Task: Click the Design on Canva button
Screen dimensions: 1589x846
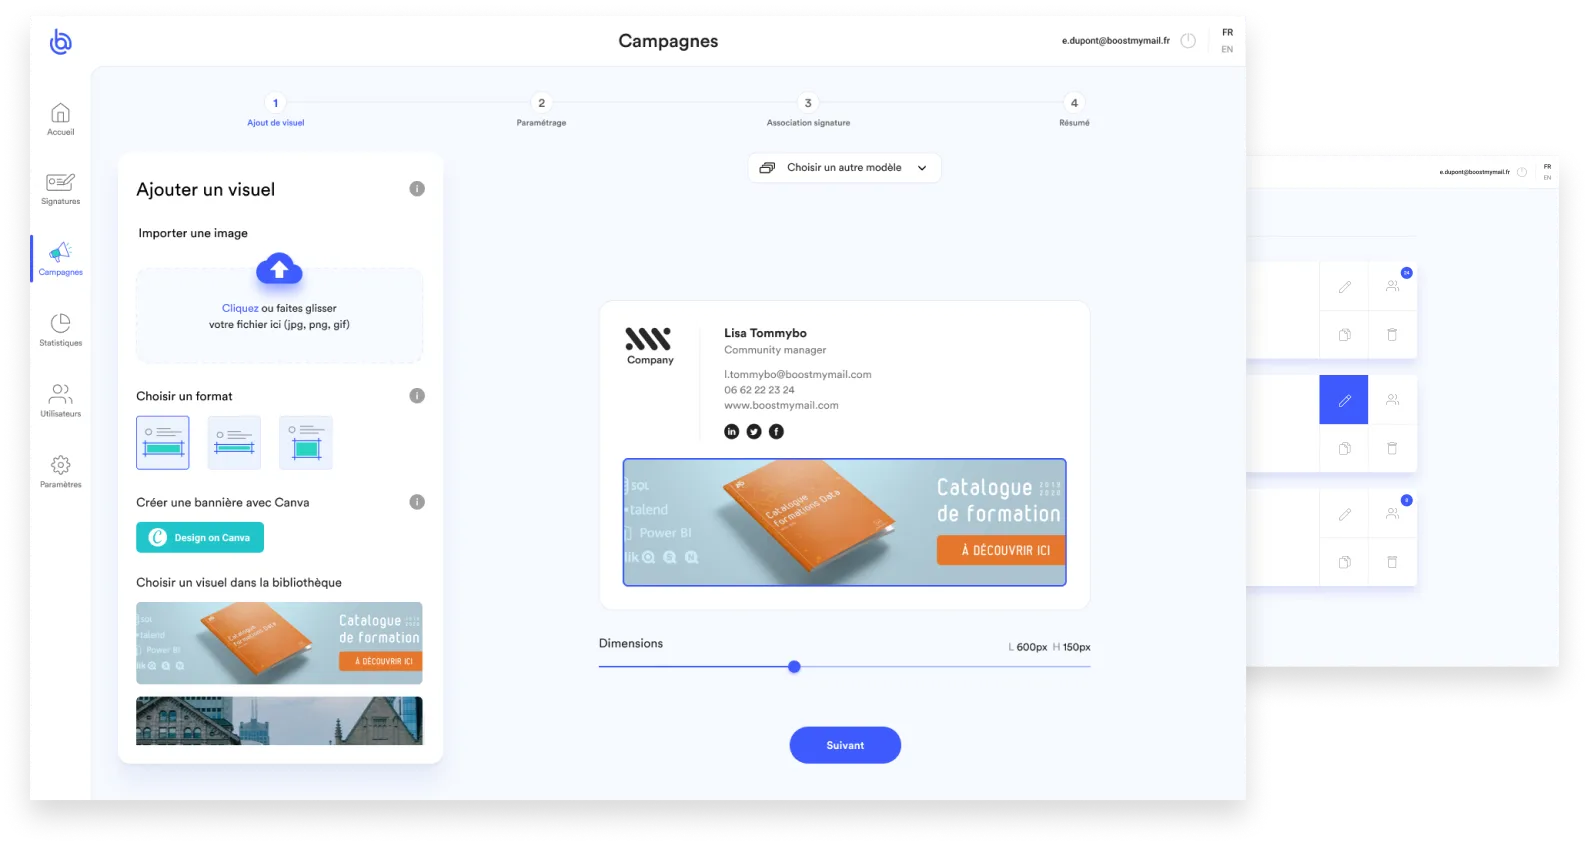Action: [200, 537]
